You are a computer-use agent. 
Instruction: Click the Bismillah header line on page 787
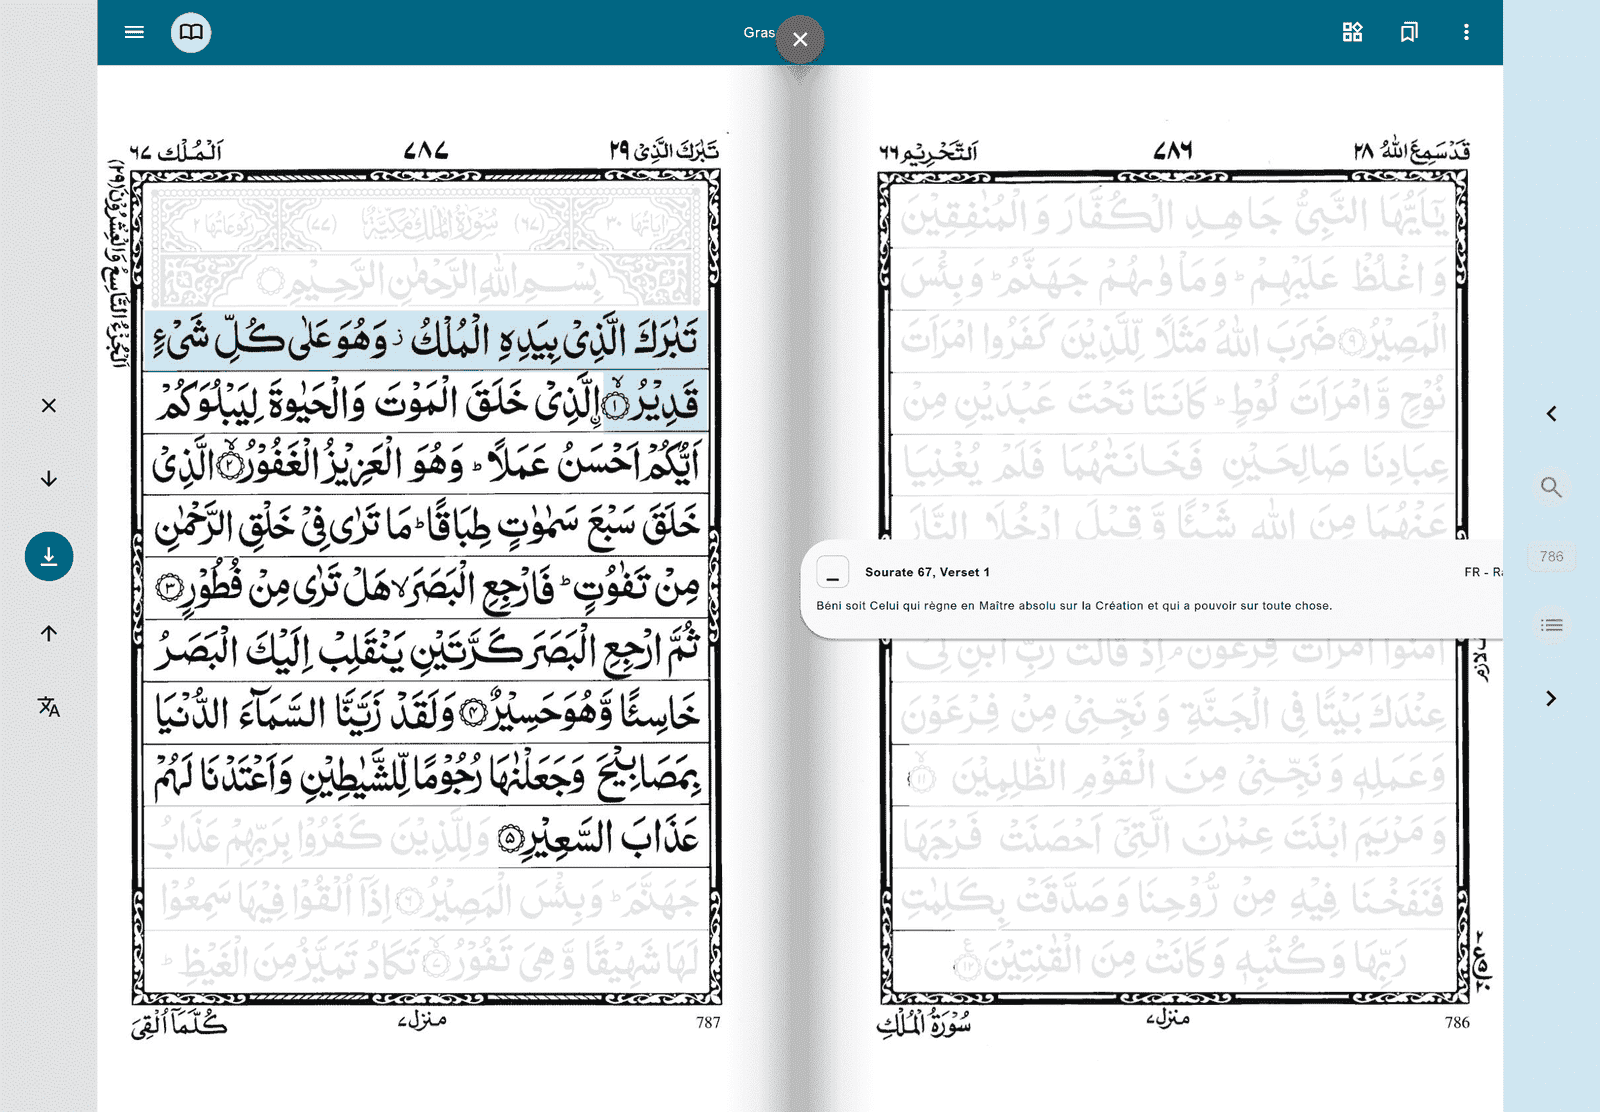(x=427, y=280)
